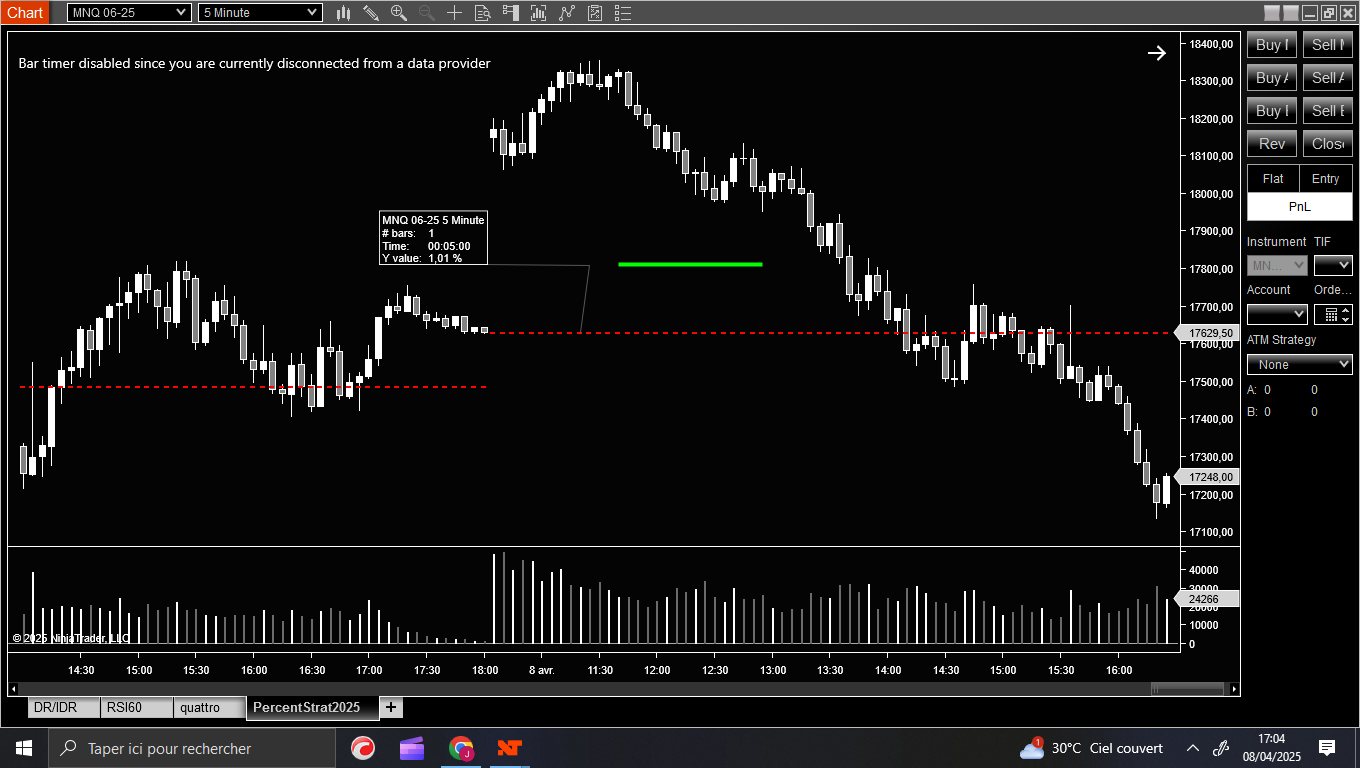Expand the TIF dropdown
The image size is (1360, 768).
point(1333,265)
